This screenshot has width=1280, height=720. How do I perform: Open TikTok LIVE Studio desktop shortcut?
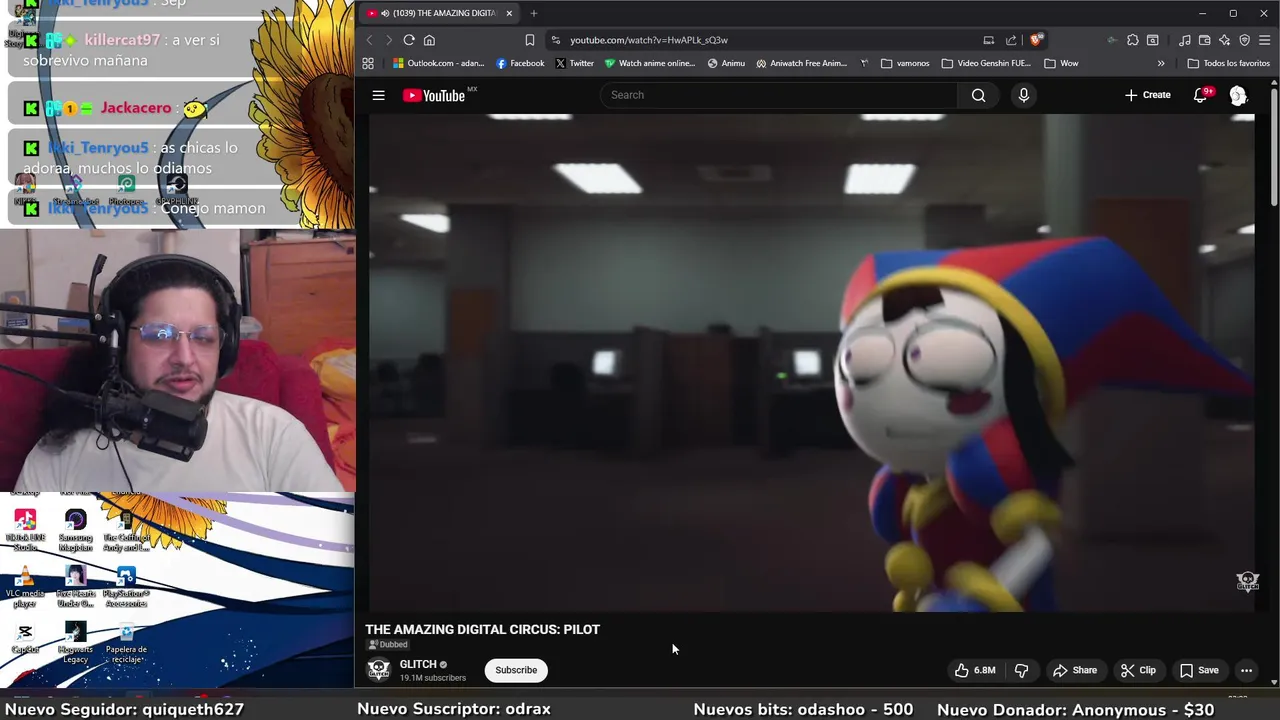[x=25, y=530]
